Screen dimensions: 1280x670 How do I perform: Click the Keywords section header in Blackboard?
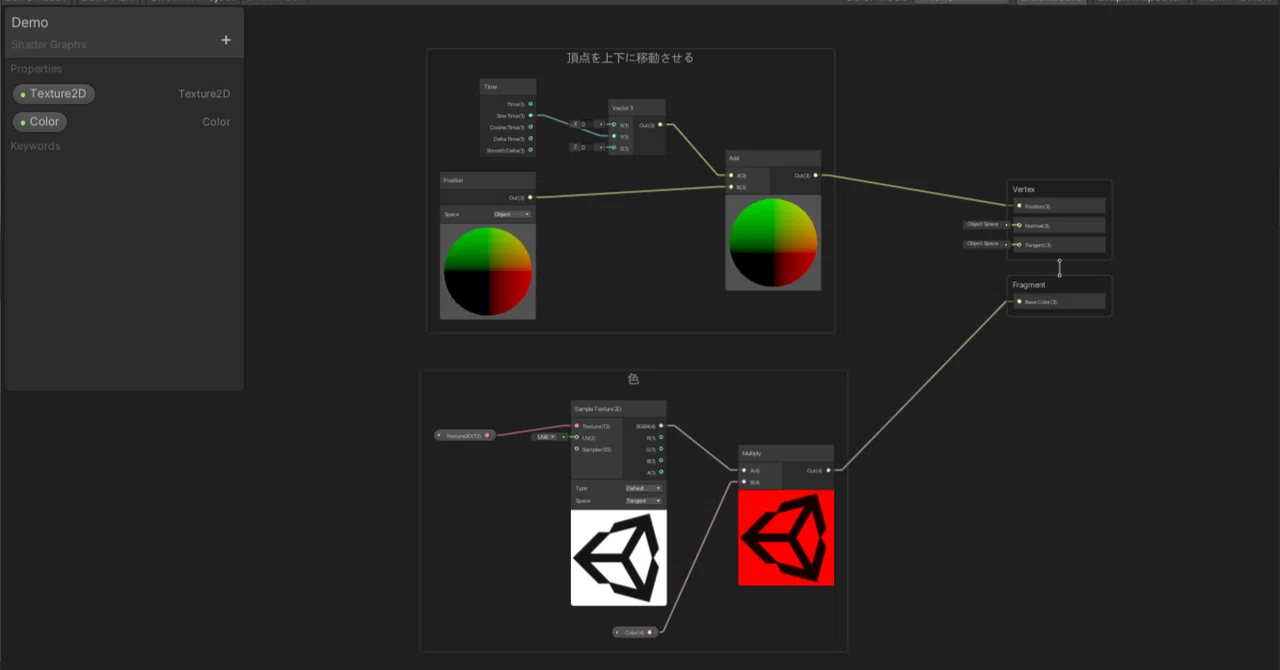click(35, 146)
